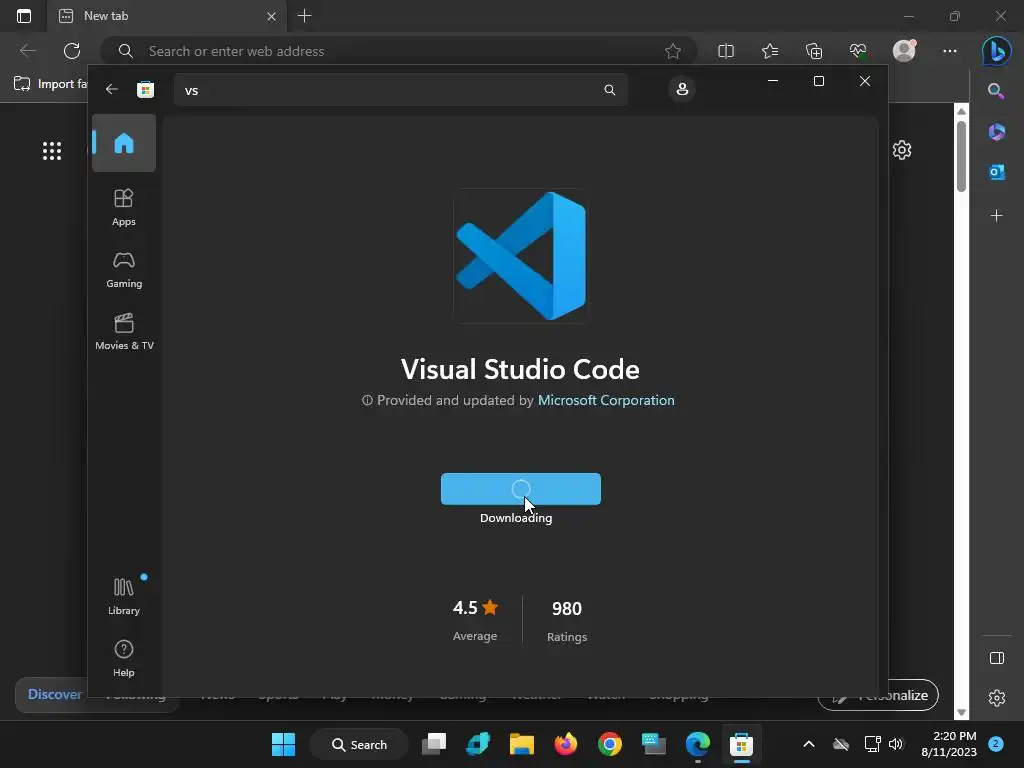
Task: Open a new tab in Edge
Action: click(304, 16)
